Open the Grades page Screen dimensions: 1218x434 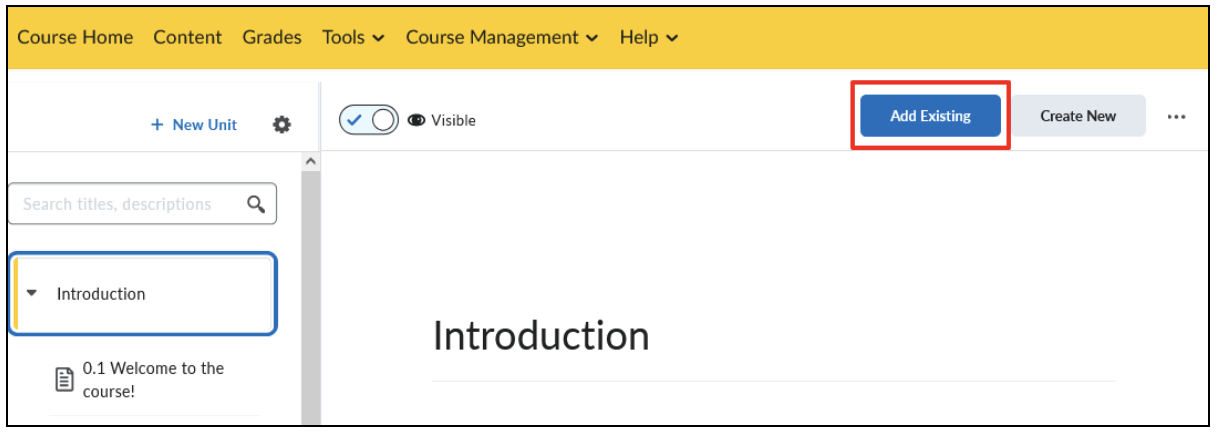[x=272, y=37]
